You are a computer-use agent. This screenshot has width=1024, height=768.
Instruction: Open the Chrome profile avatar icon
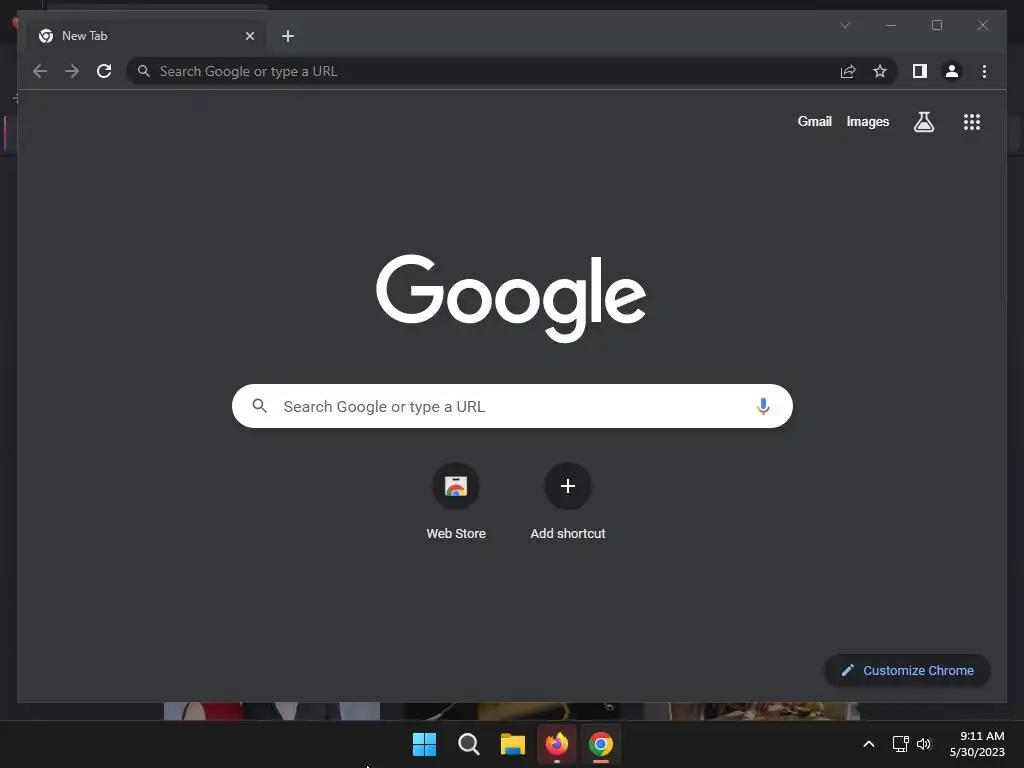pyautogui.click(x=952, y=71)
